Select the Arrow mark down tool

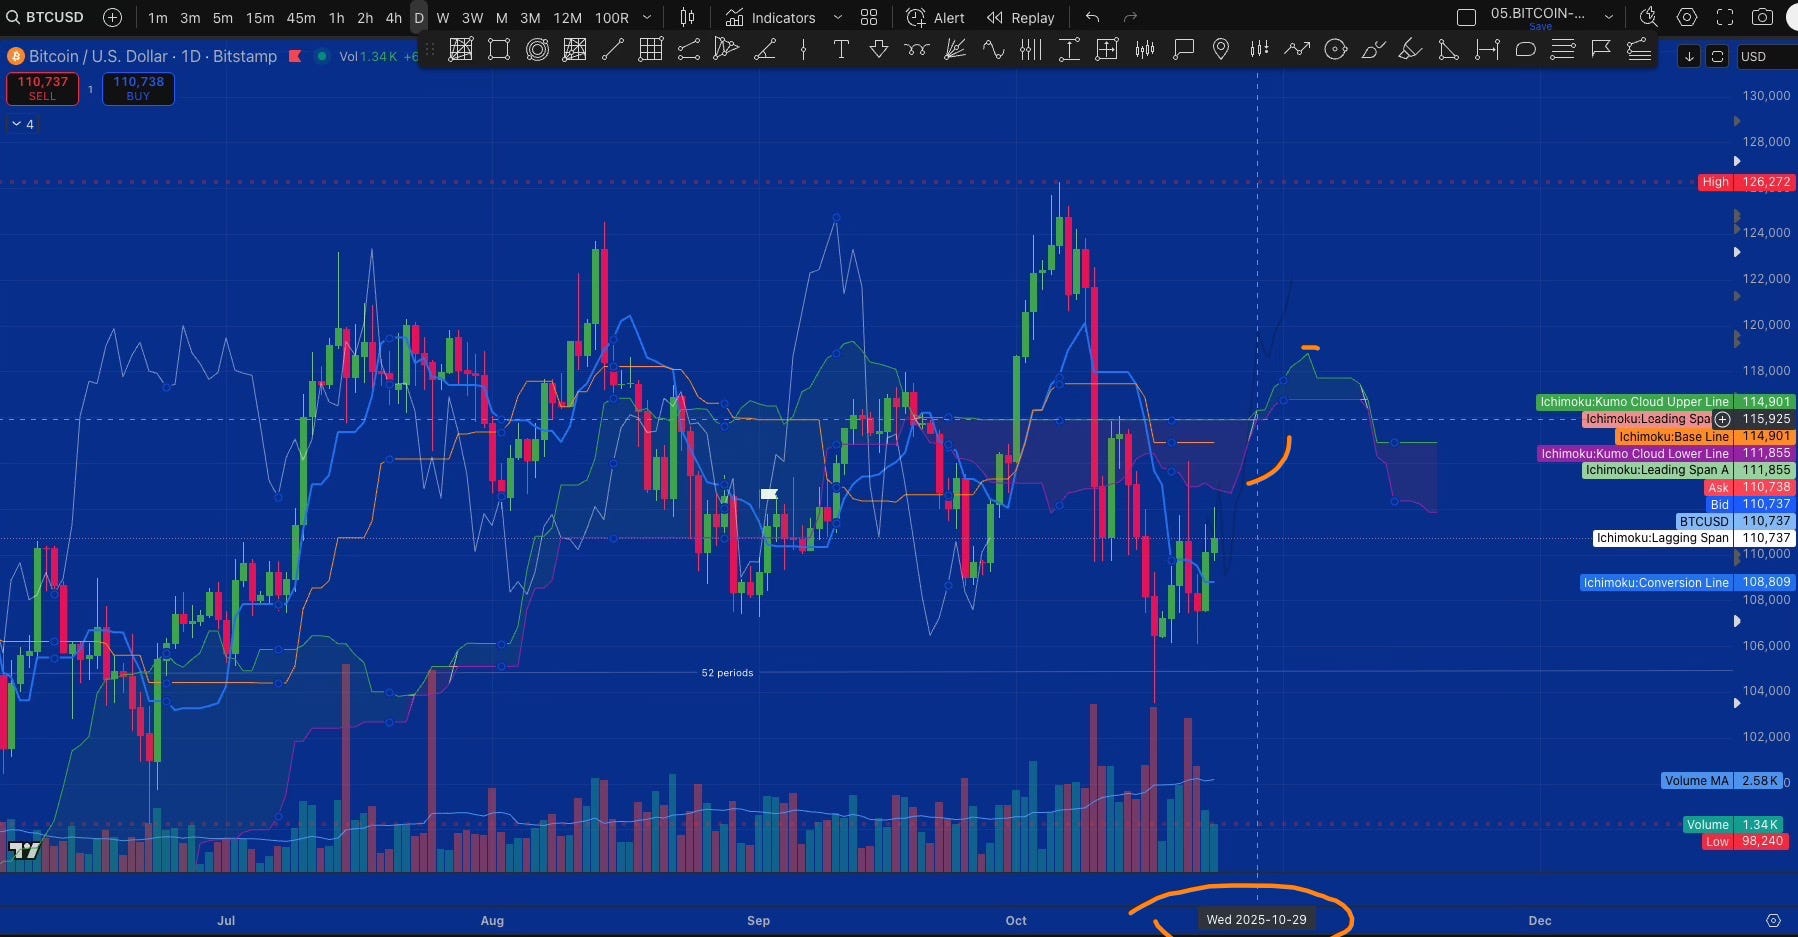[879, 49]
